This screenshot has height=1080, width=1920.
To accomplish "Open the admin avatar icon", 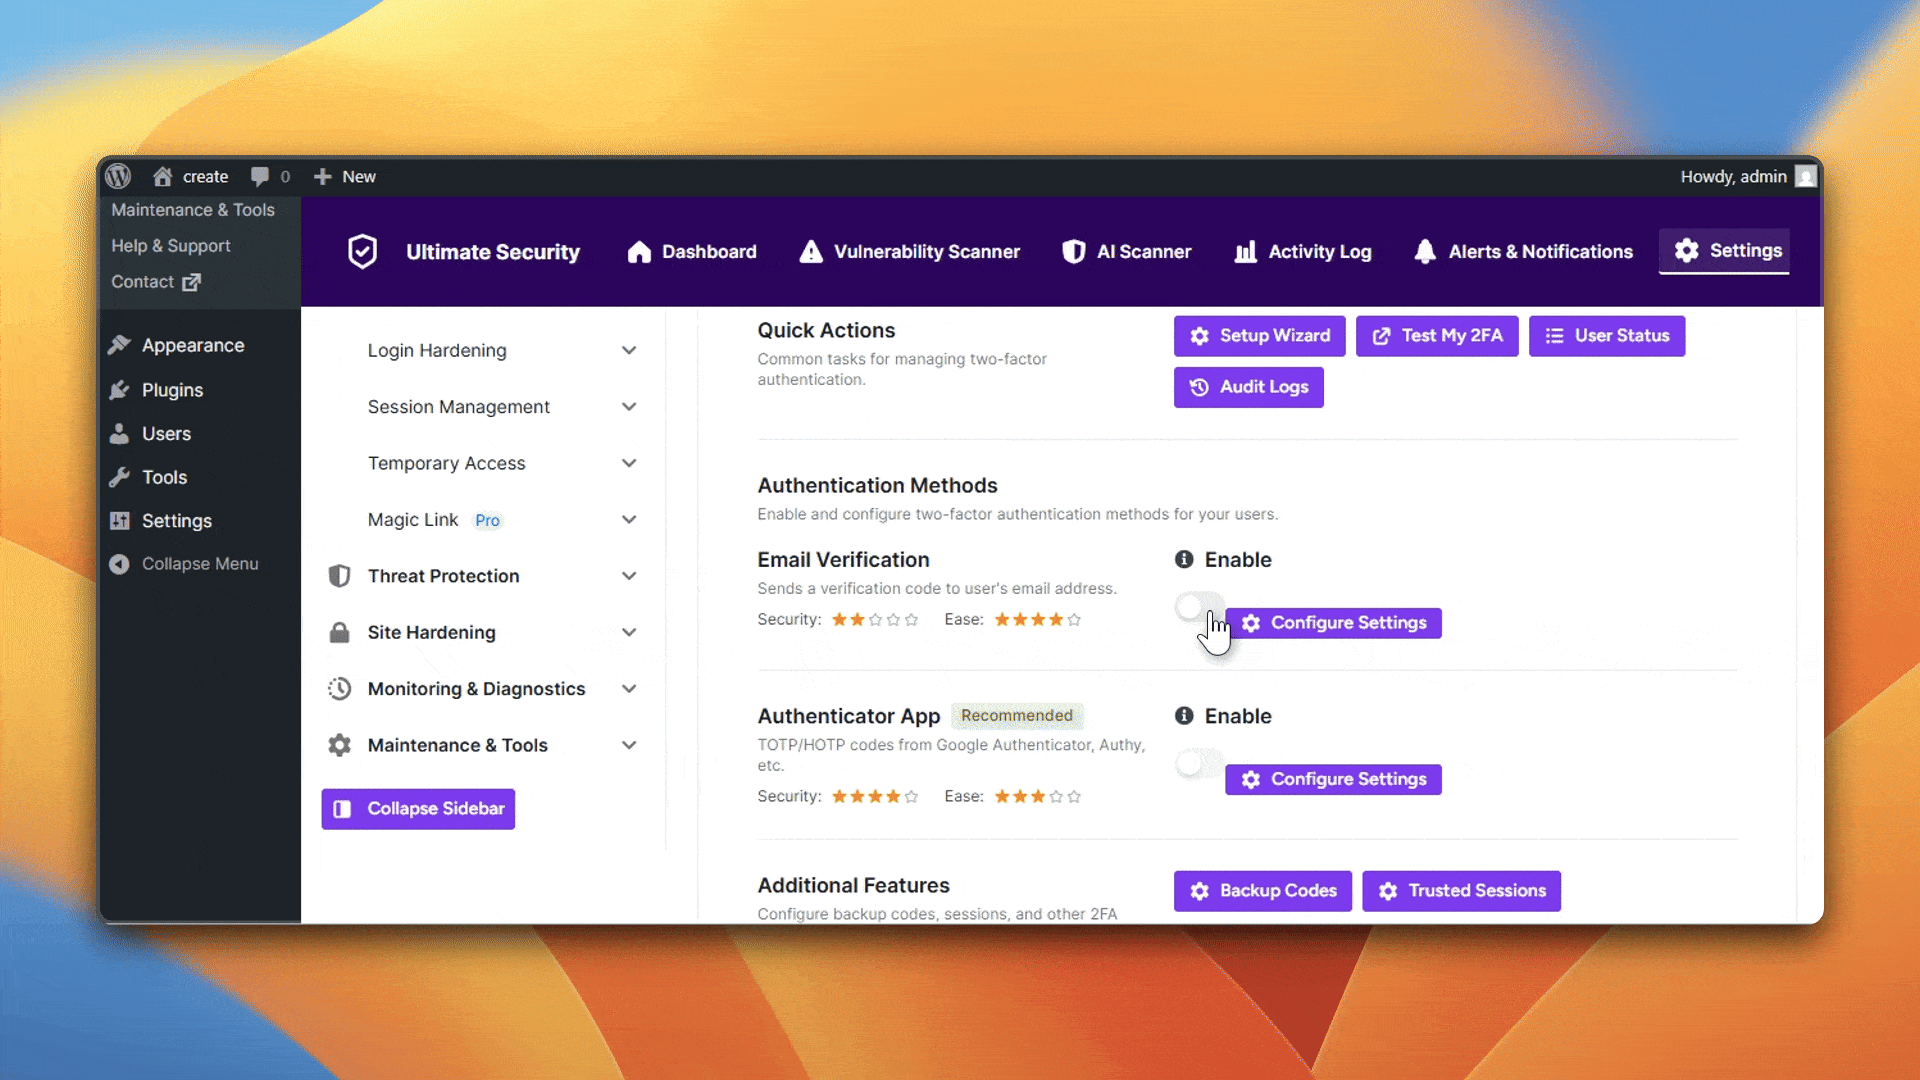I will (x=1805, y=176).
